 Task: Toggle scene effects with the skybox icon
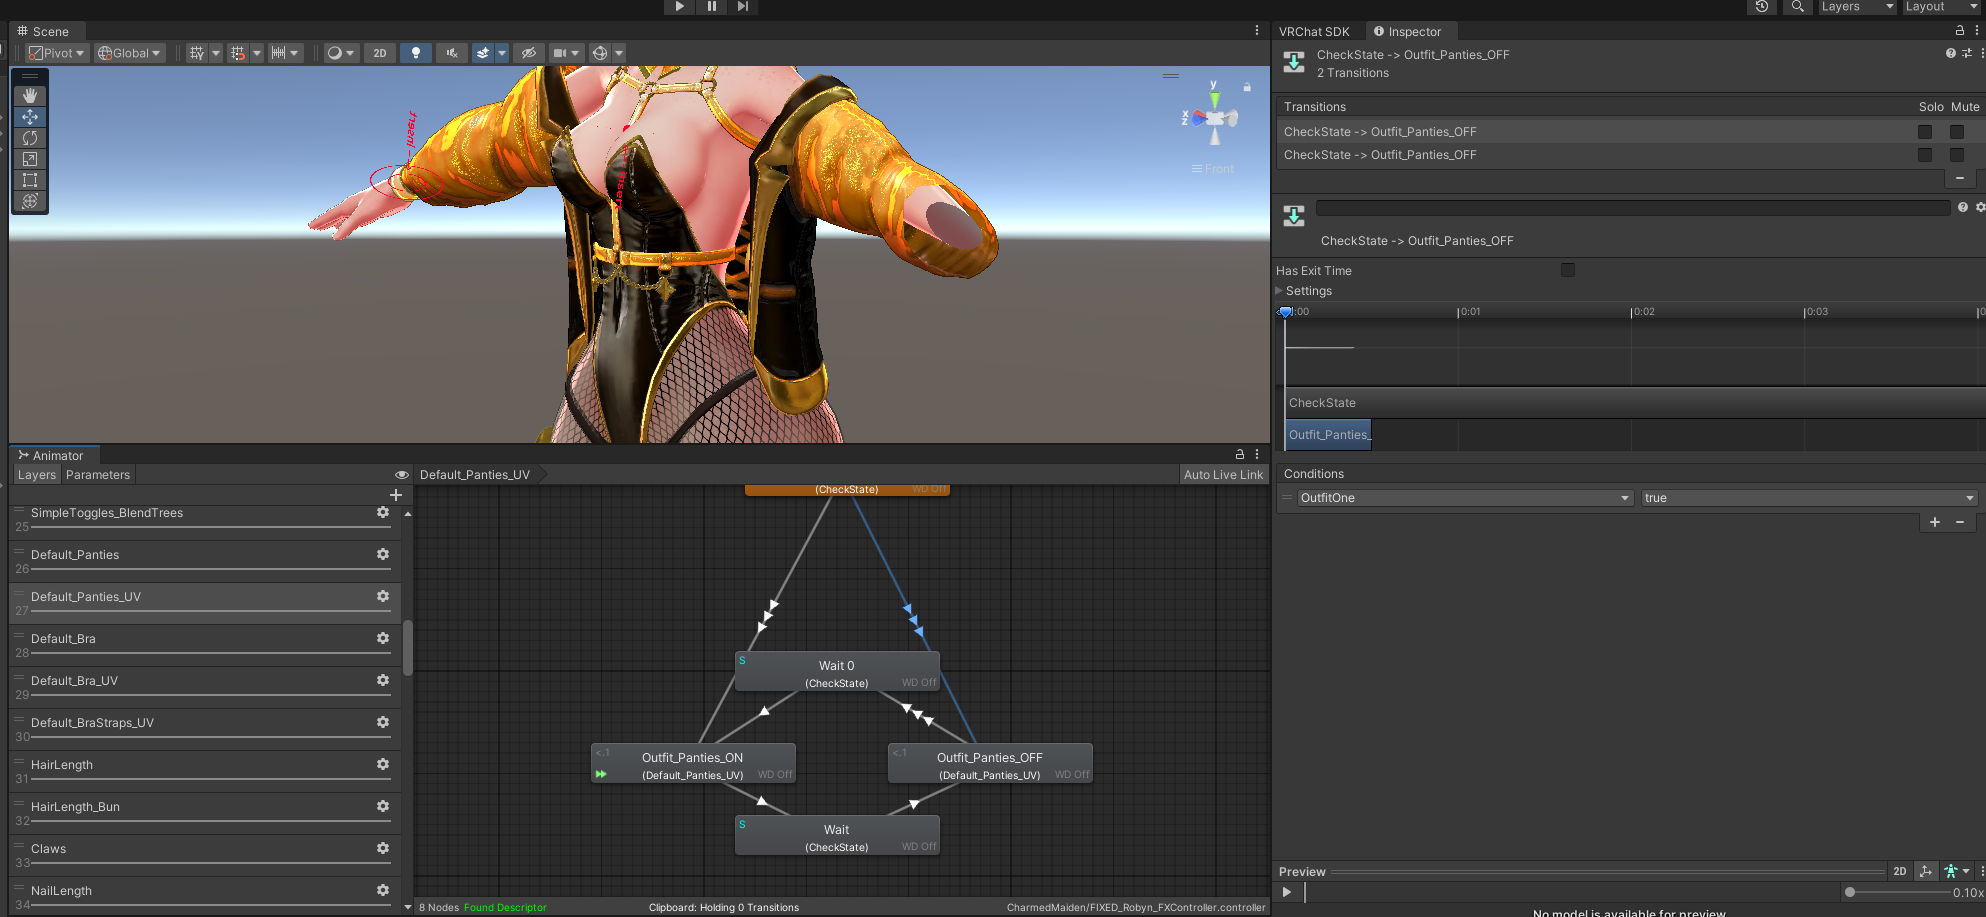pos(483,53)
